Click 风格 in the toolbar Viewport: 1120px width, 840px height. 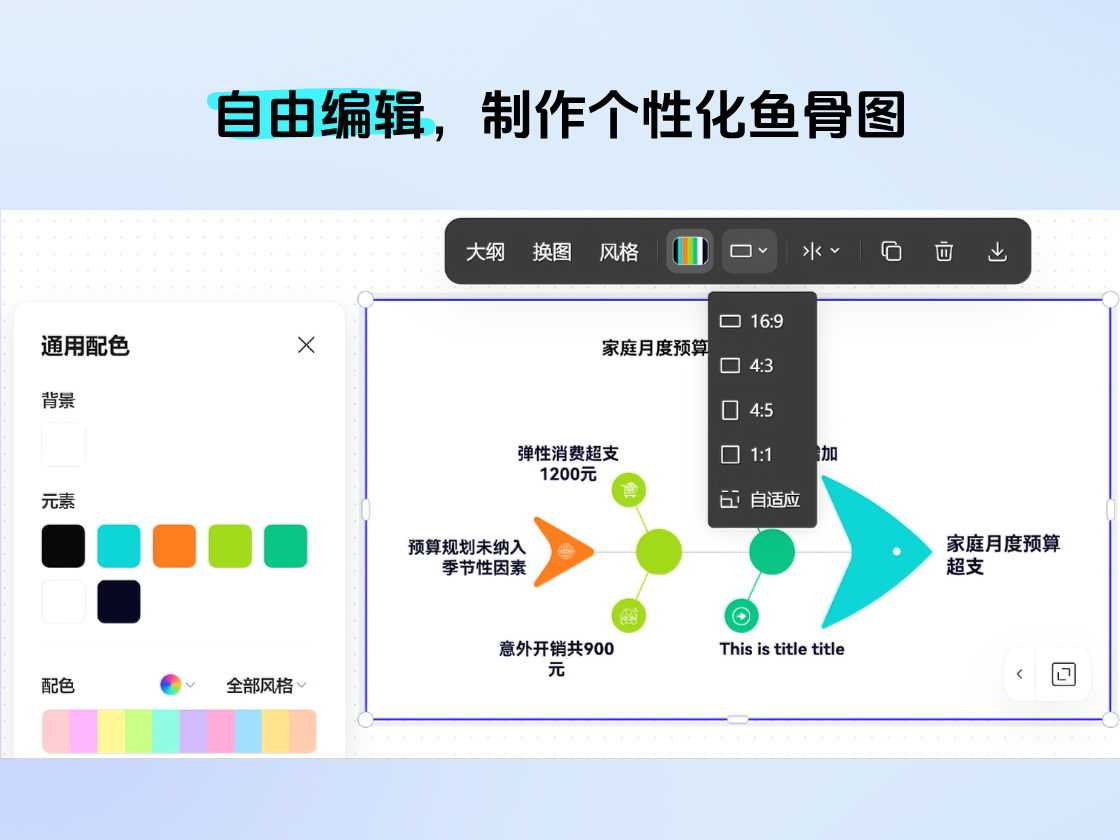[619, 252]
